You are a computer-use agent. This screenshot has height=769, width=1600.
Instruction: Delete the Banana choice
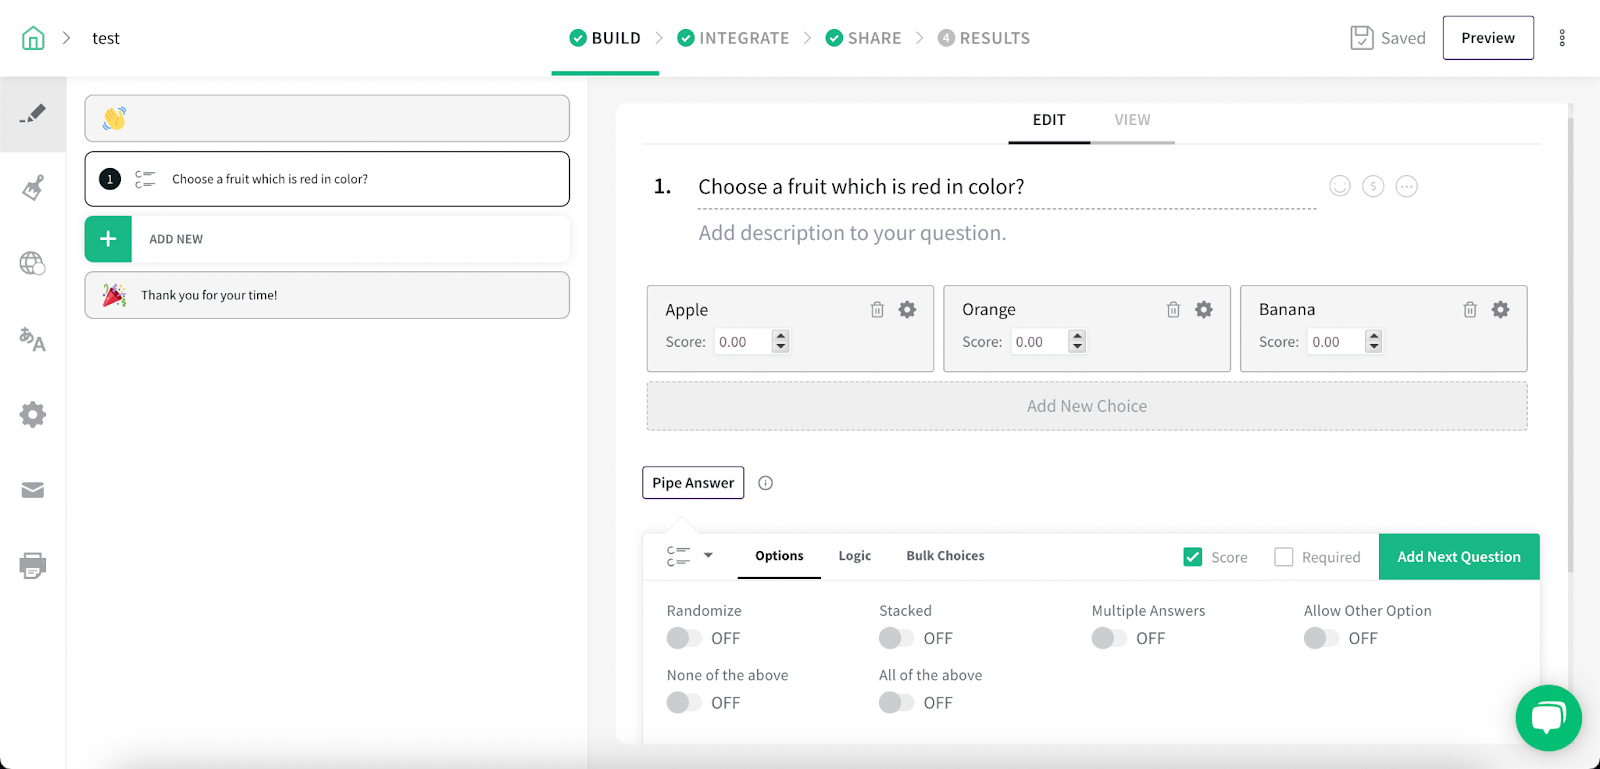coord(1470,310)
